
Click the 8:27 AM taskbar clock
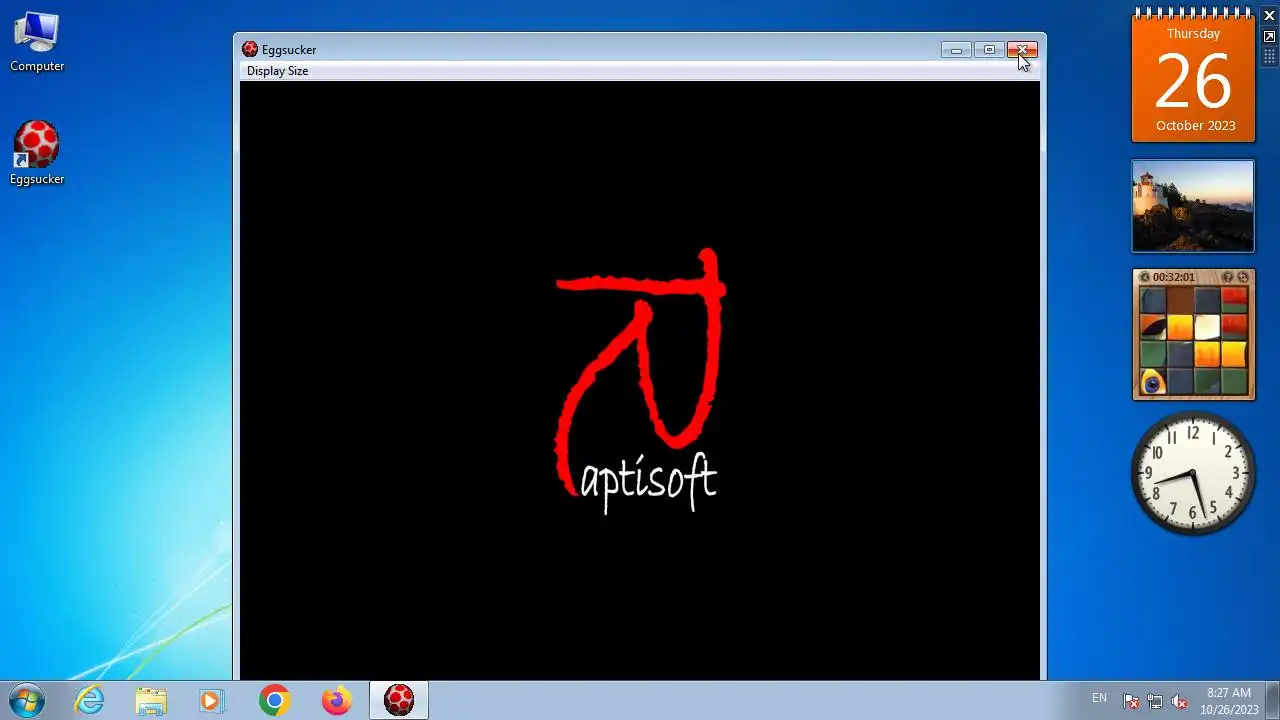(1229, 701)
